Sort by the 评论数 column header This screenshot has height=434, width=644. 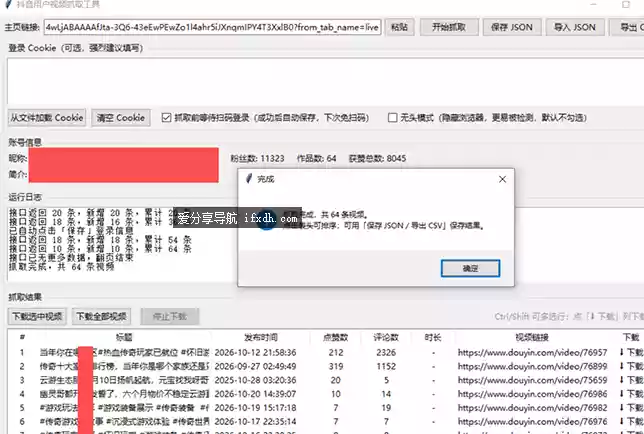click(386, 338)
